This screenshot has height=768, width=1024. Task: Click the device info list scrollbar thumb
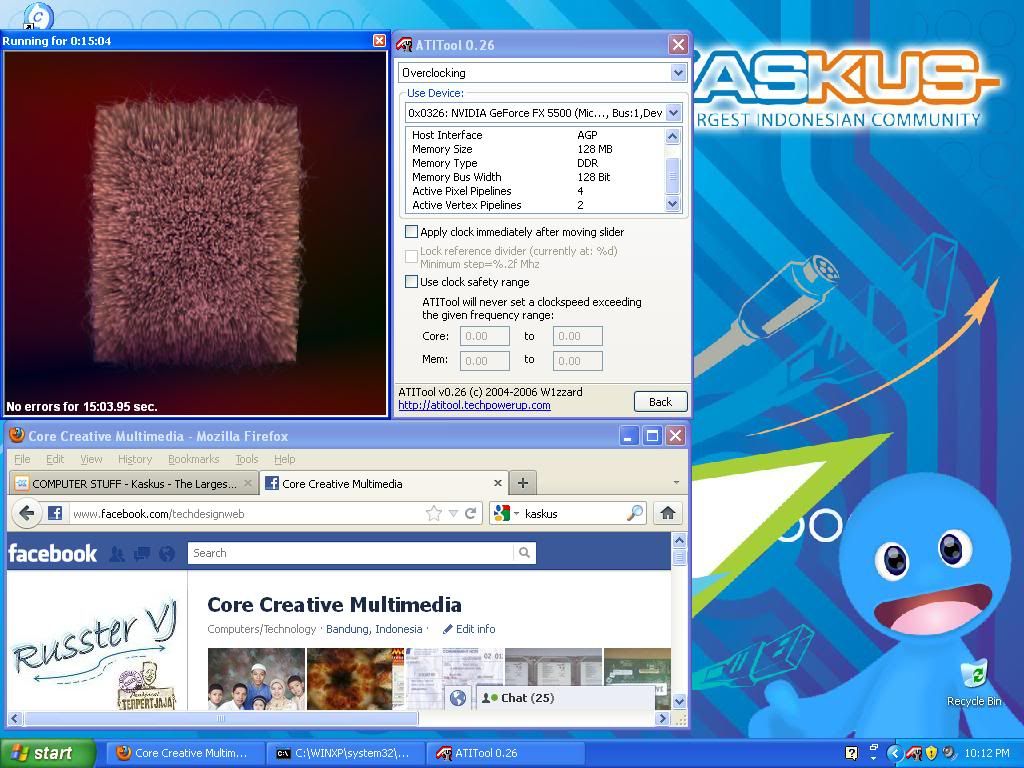point(672,174)
